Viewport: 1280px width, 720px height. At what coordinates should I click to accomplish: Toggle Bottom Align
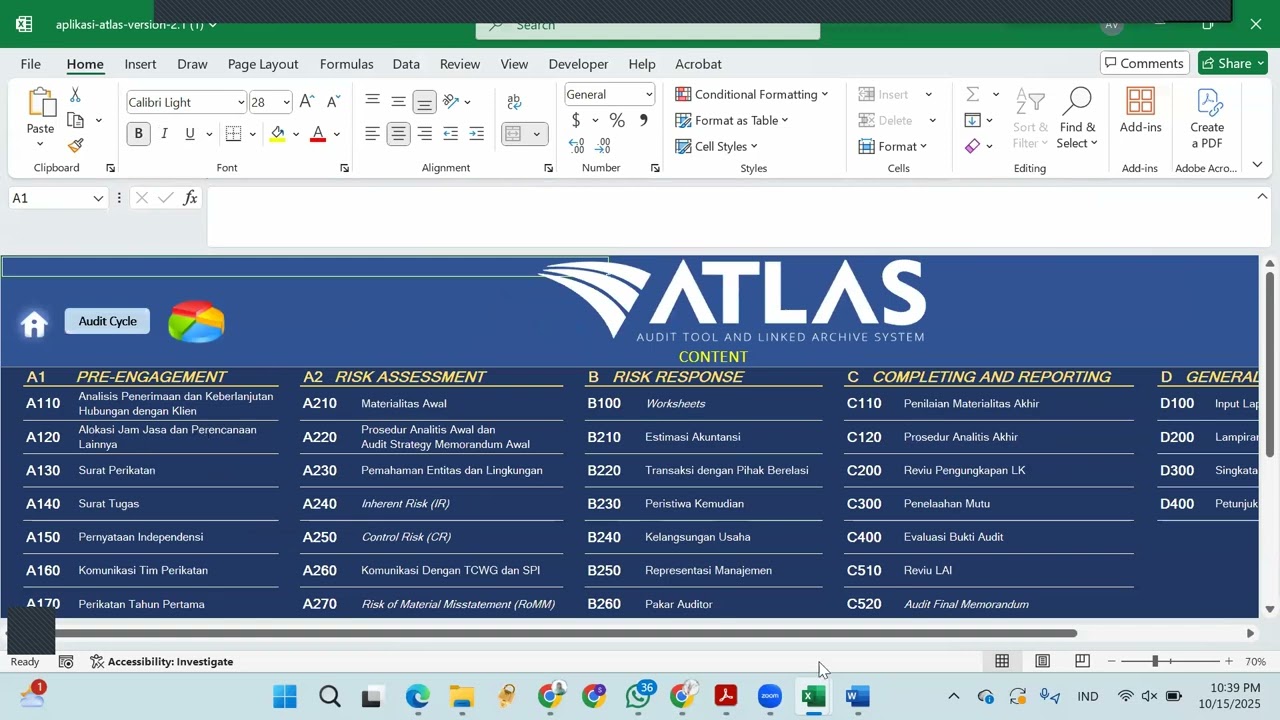(424, 102)
